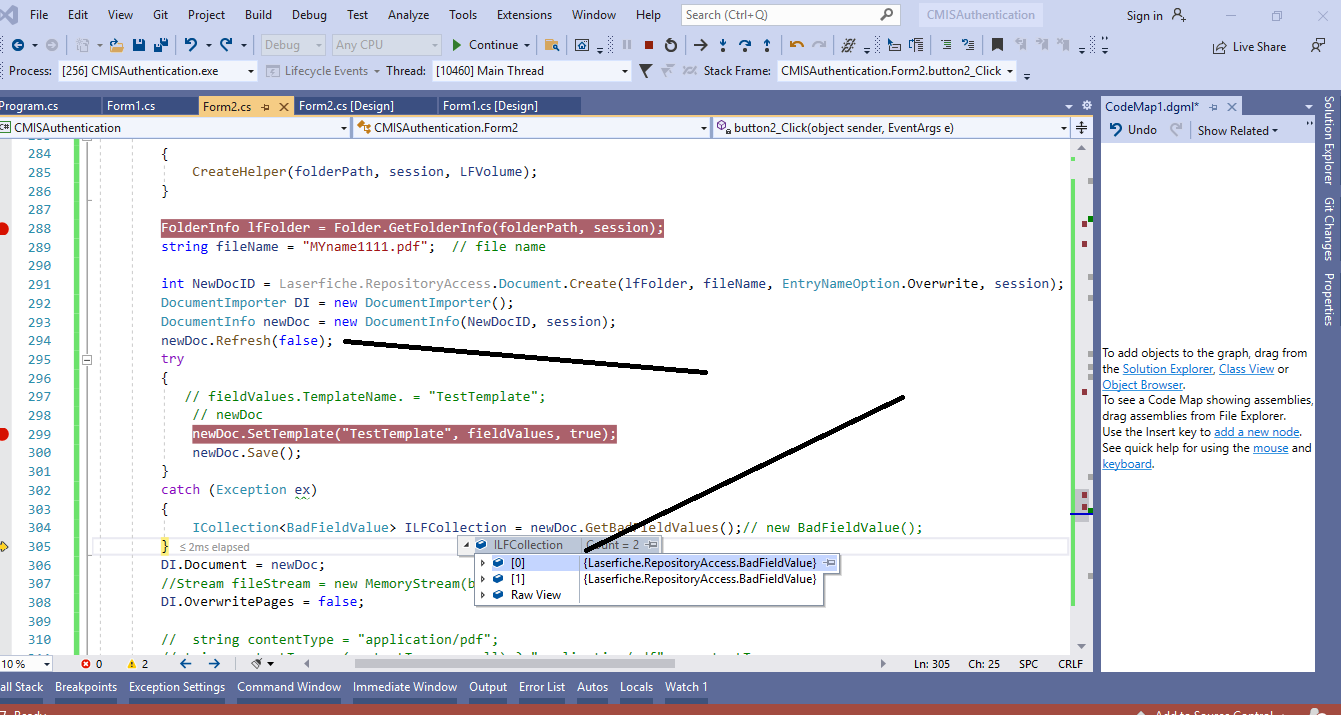Image resolution: width=1341 pixels, height=715 pixels.
Task: Click the Search (Ctrl+Q) input box
Action: pyautogui.click(x=780, y=15)
